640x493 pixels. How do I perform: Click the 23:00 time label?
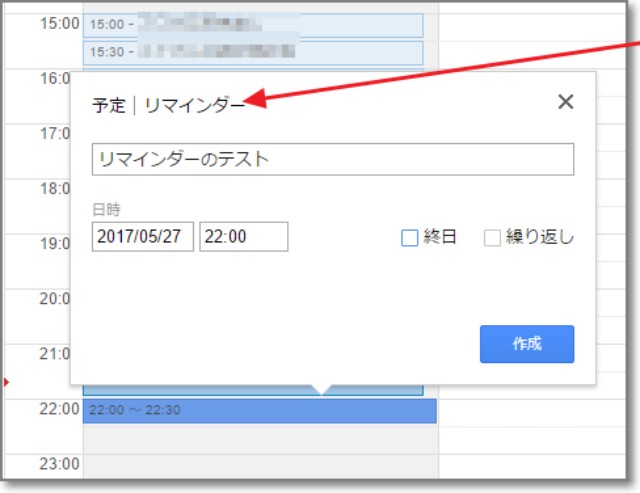[59, 464]
